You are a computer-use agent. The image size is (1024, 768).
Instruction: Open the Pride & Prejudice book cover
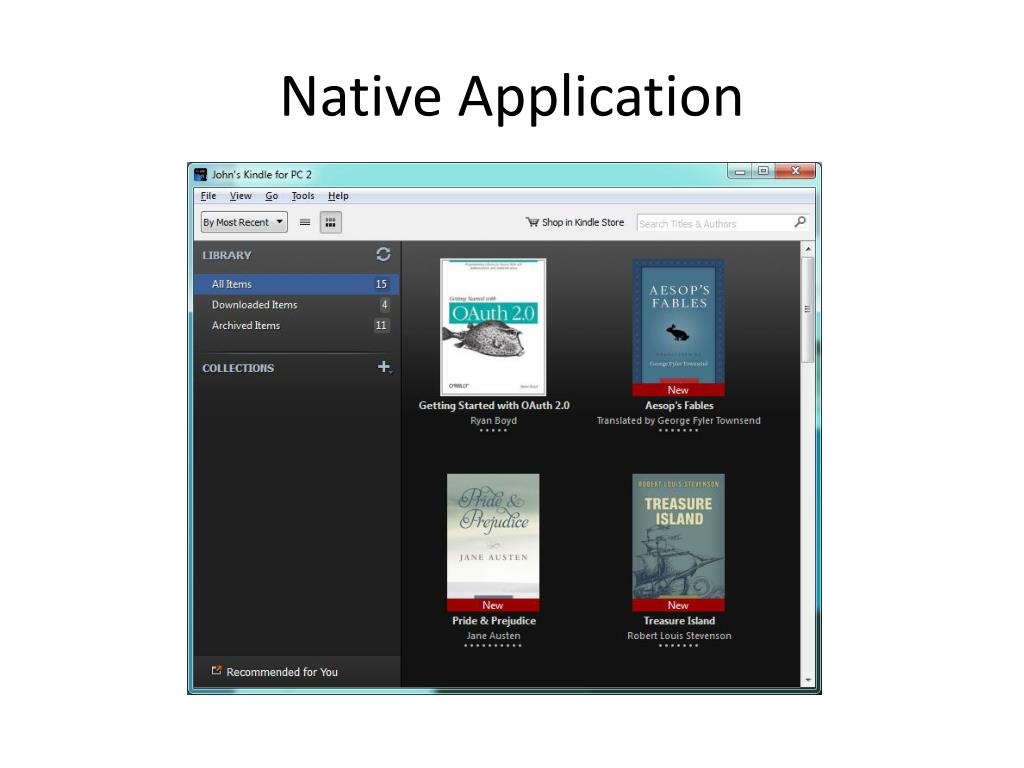[493, 543]
